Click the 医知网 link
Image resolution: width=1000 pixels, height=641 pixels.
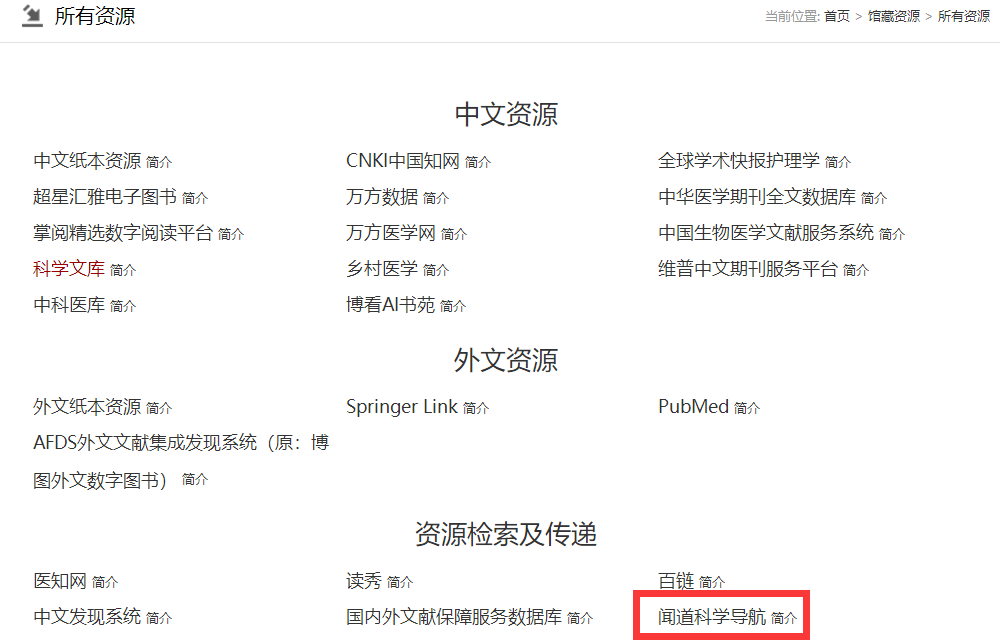click(x=60, y=581)
